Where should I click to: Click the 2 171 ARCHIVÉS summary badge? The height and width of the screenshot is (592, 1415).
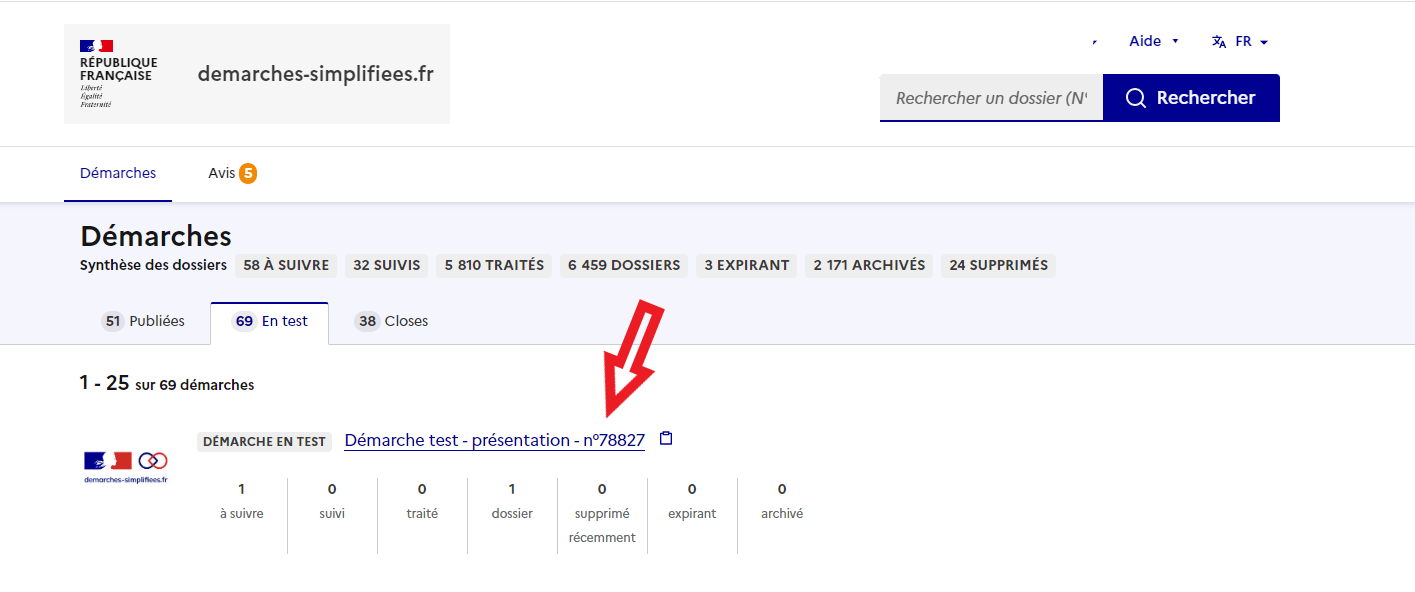(869, 265)
